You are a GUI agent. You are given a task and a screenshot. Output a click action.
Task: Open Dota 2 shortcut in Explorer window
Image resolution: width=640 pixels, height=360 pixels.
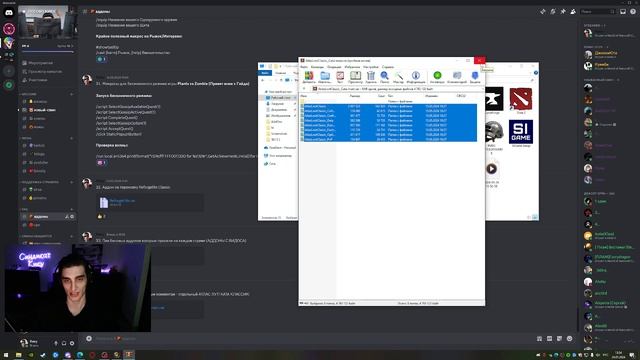[521, 100]
